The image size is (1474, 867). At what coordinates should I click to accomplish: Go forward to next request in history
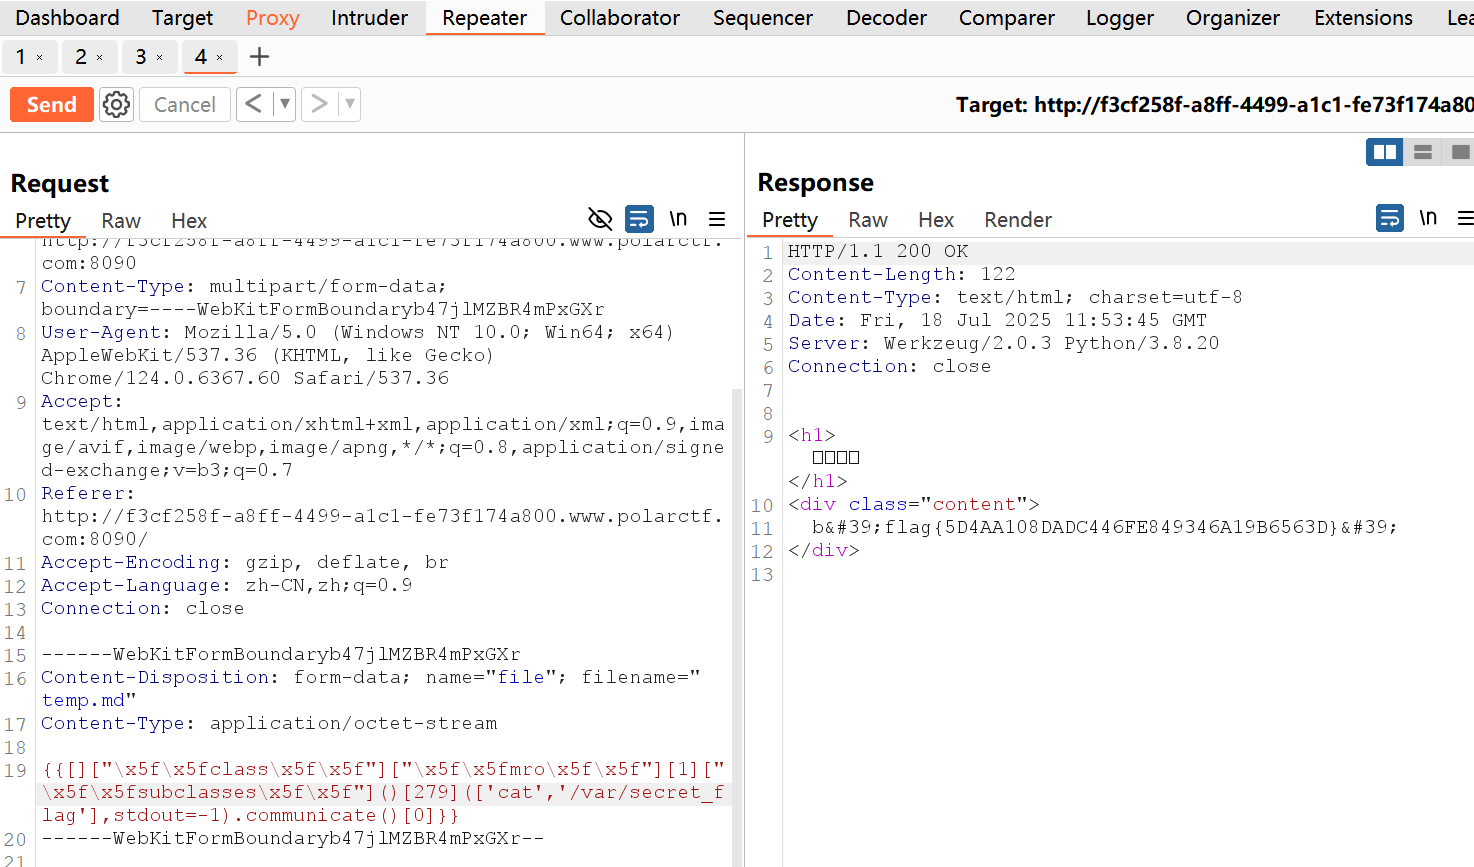[319, 104]
